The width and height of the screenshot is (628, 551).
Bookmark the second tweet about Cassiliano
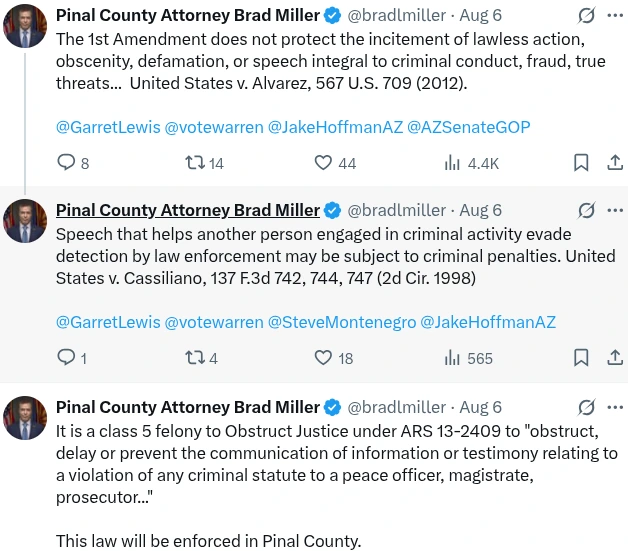pos(581,358)
